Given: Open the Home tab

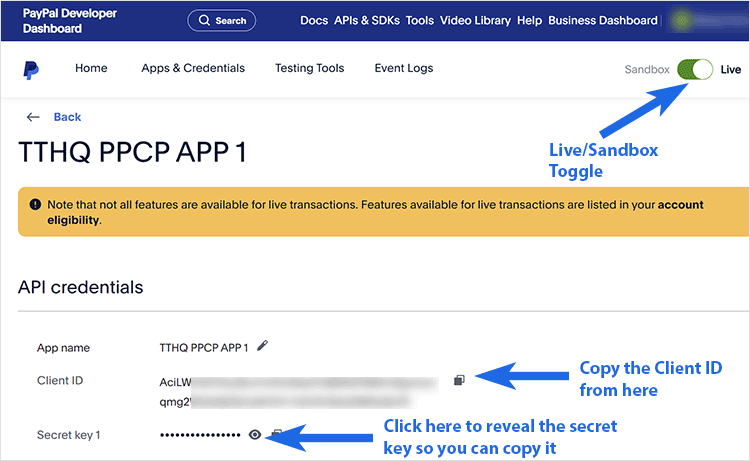Looking at the screenshot, I should tap(91, 68).
